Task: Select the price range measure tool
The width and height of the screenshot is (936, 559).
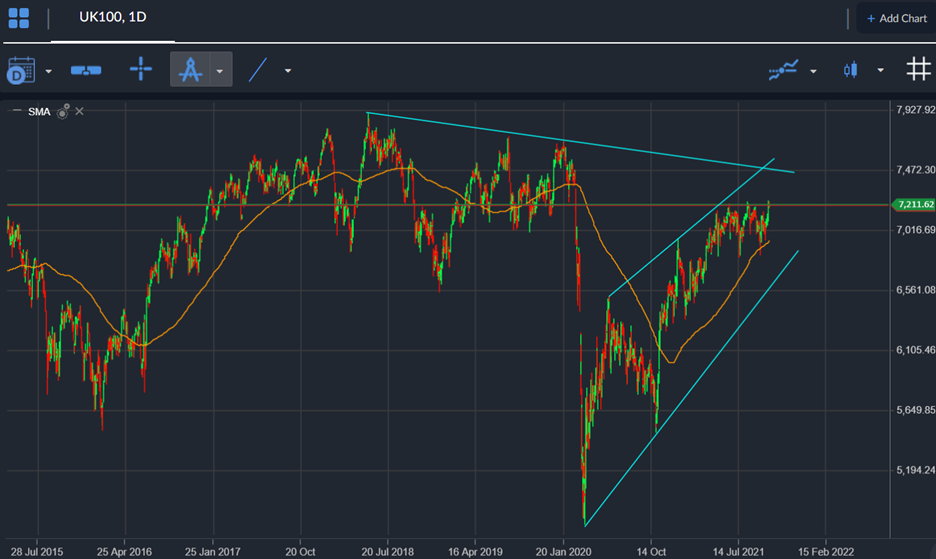Action: tap(86, 70)
